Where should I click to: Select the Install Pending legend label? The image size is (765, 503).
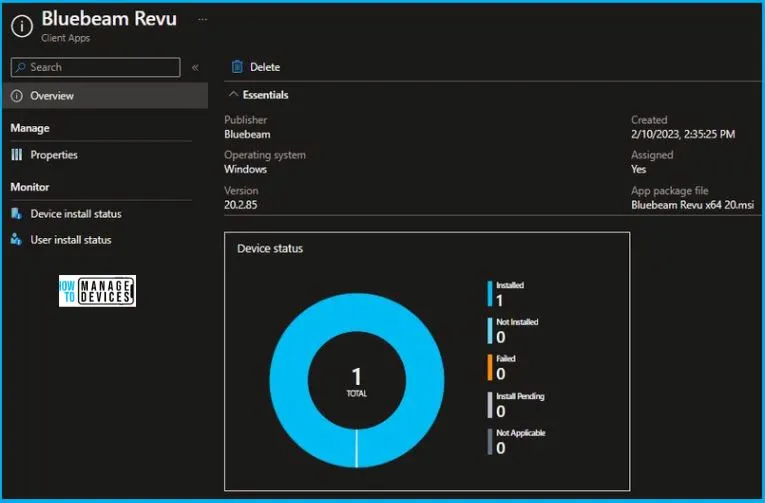pyautogui.click(x=520, y=396)
